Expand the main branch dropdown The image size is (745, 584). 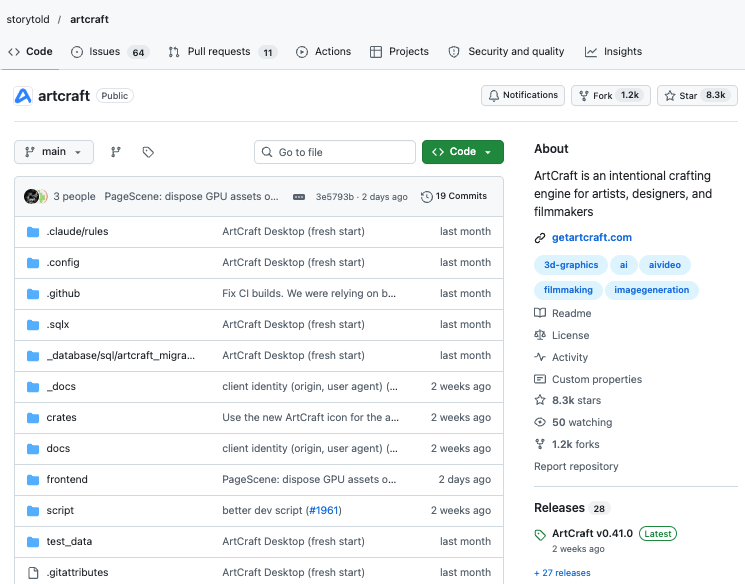tap(54, 152)
